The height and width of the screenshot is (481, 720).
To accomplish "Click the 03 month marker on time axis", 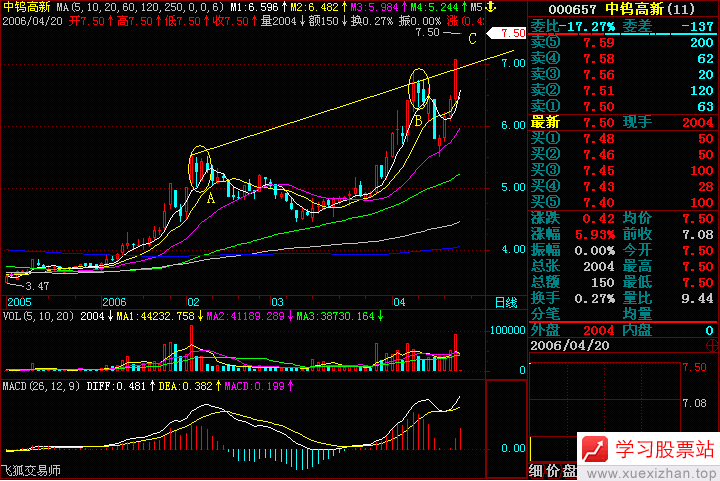I will click(x=277, y=302).
